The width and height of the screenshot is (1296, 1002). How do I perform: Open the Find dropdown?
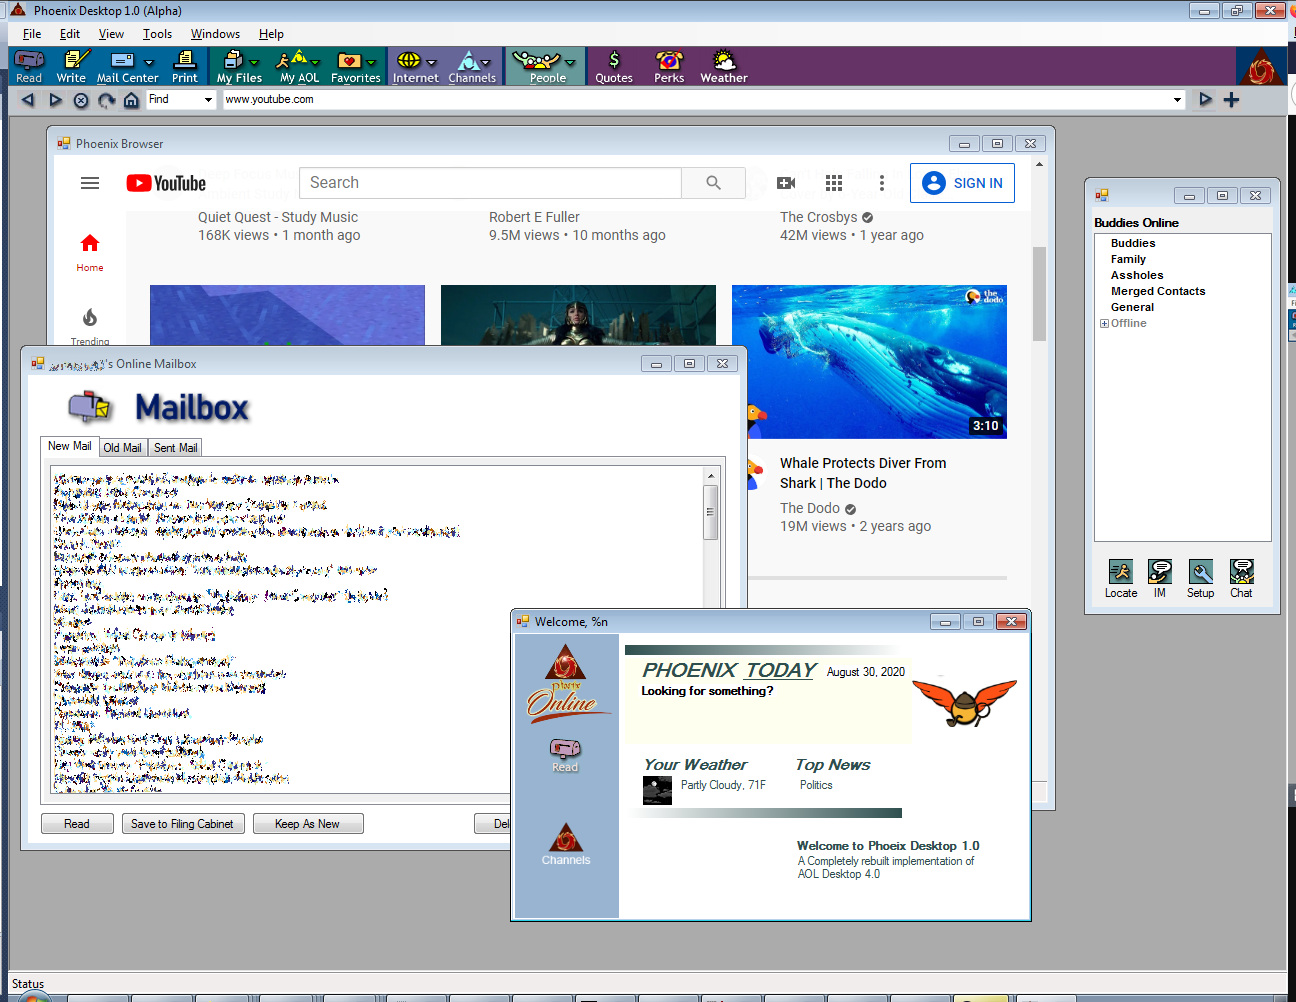(208, 100)
